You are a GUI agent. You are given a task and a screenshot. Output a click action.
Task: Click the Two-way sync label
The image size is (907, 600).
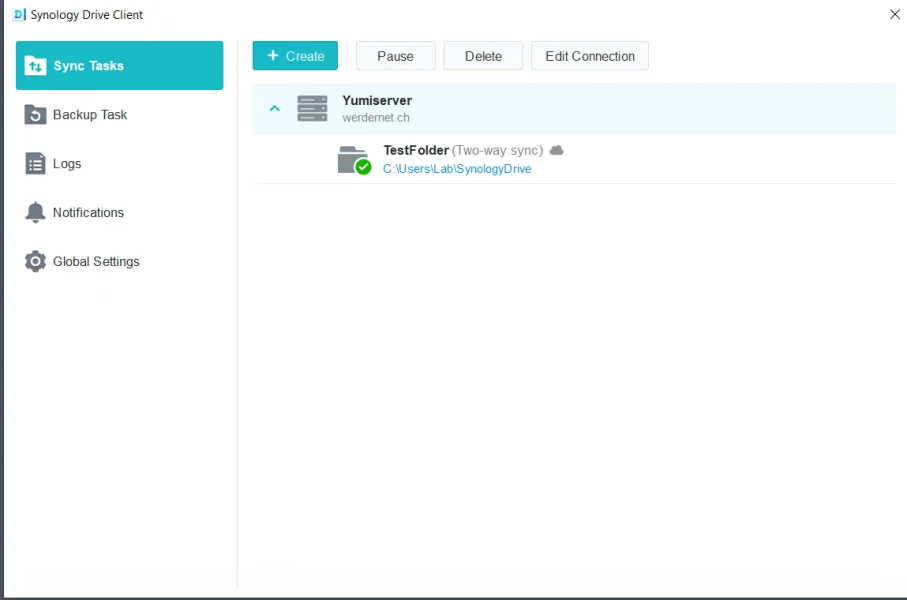[497, 150]
